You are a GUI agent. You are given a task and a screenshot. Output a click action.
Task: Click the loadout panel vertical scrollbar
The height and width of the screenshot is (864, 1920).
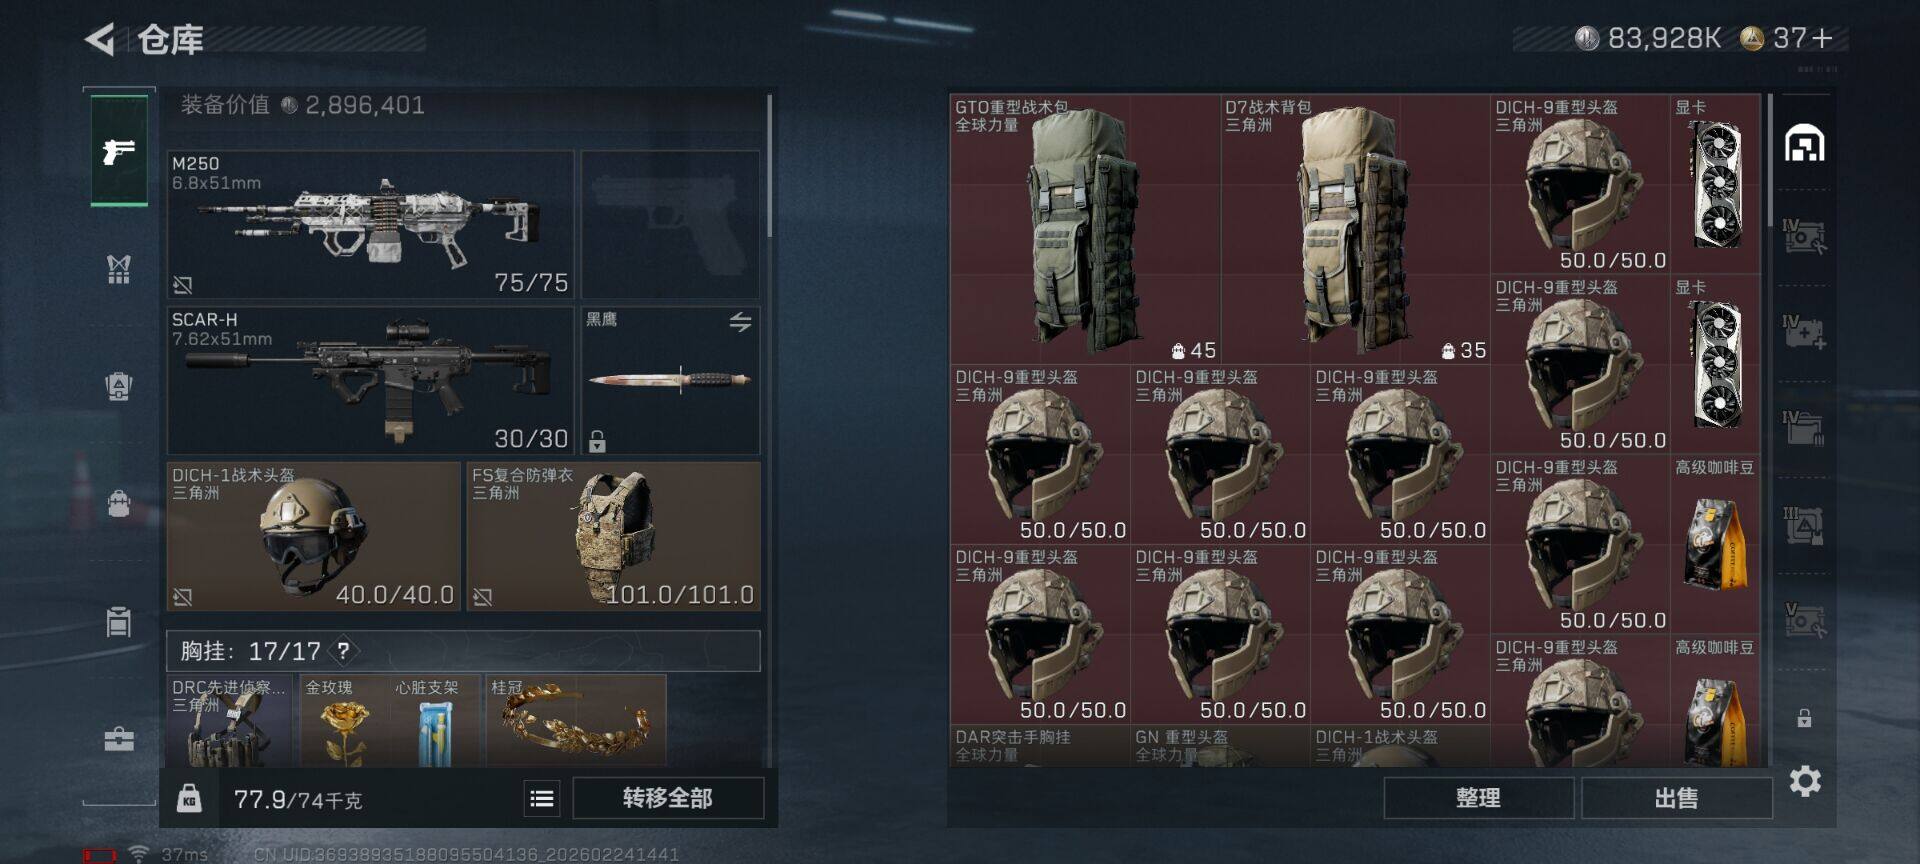pos(769,166)
